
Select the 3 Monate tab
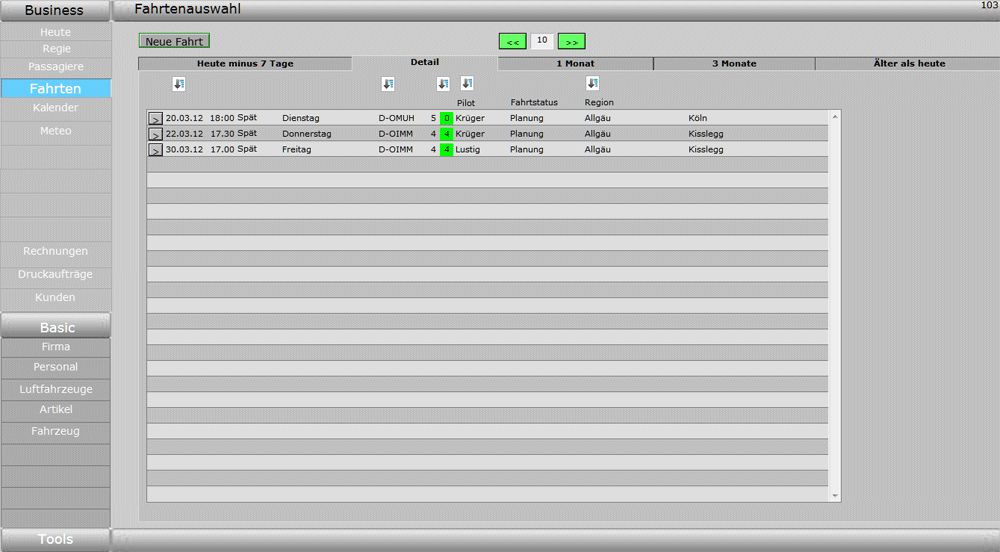[x=734, y=64]
